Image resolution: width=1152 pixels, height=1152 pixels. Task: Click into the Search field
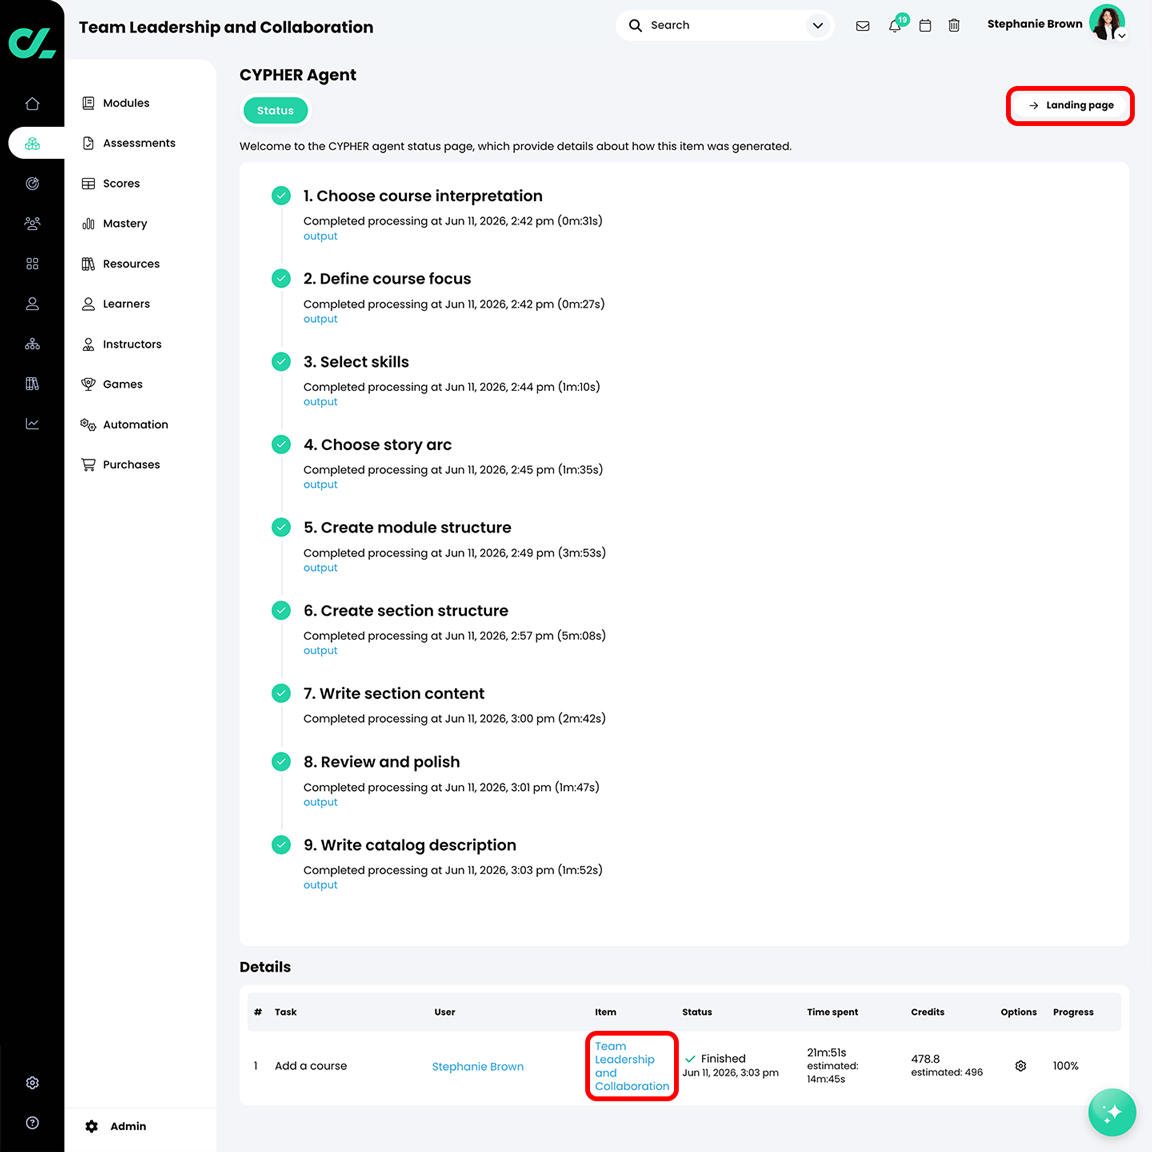(724, 26)
